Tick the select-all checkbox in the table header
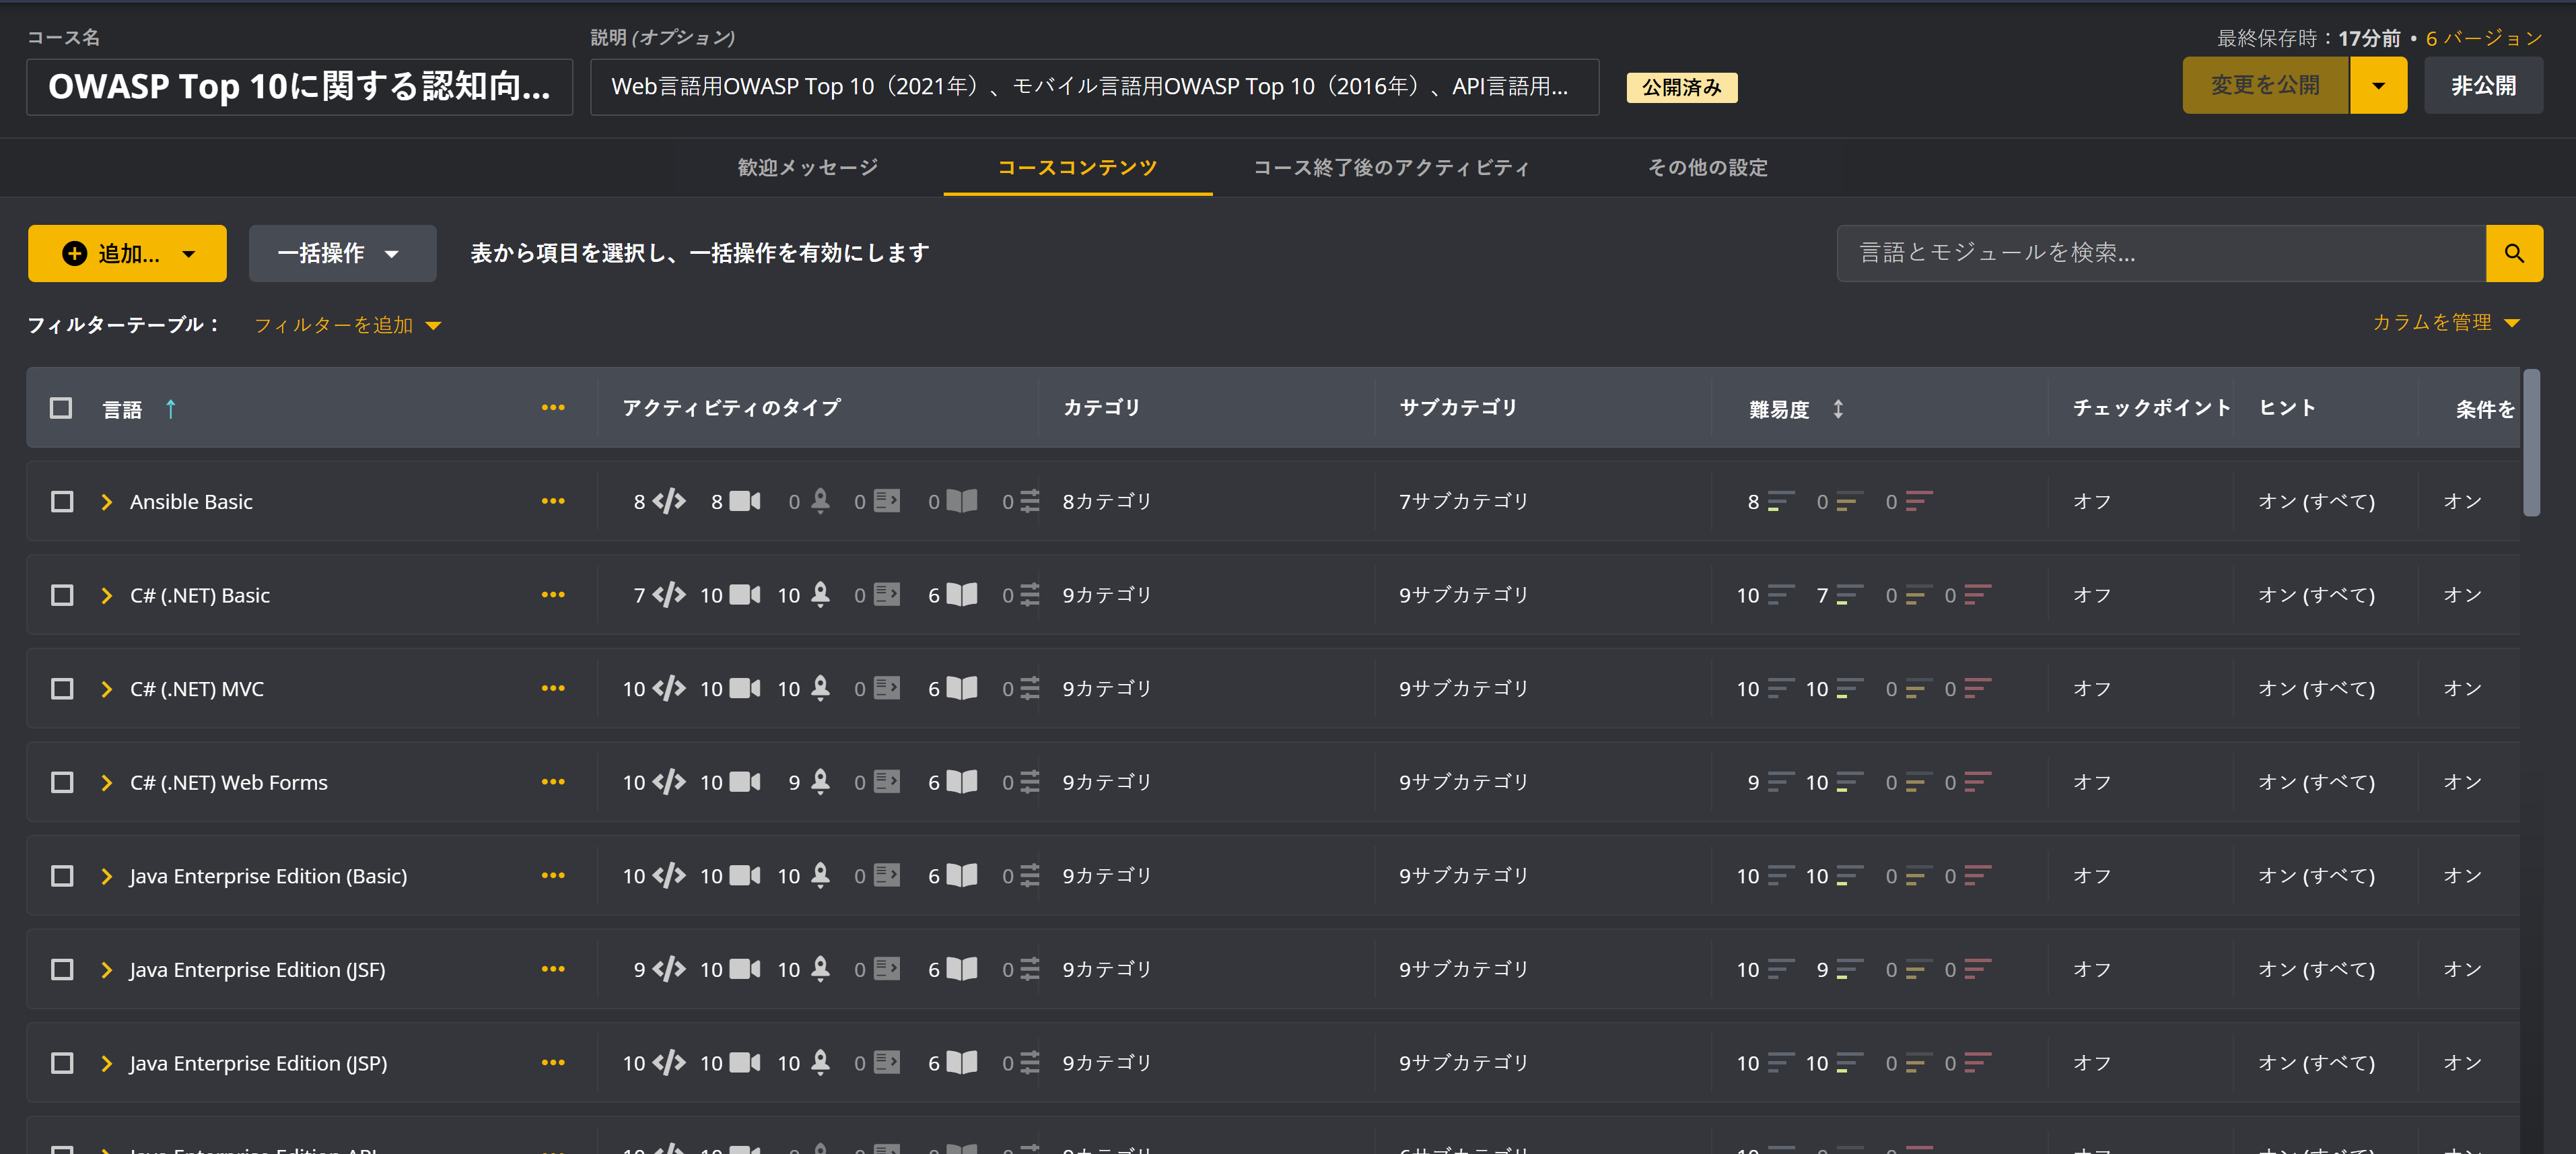This screenshot has height=1154, width=2576. [x=61, y=408]
